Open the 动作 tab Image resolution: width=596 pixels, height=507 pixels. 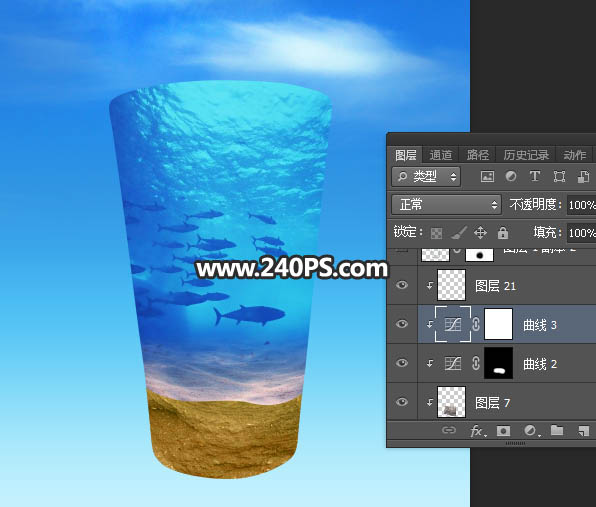(574, 155)
